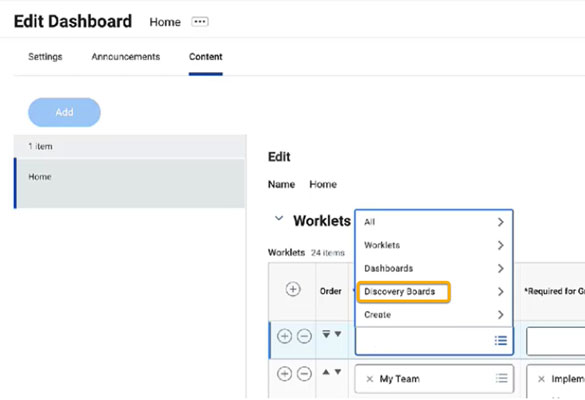
Task: Open the prompt list icon in empty worklet field
Action: [501, 340]
